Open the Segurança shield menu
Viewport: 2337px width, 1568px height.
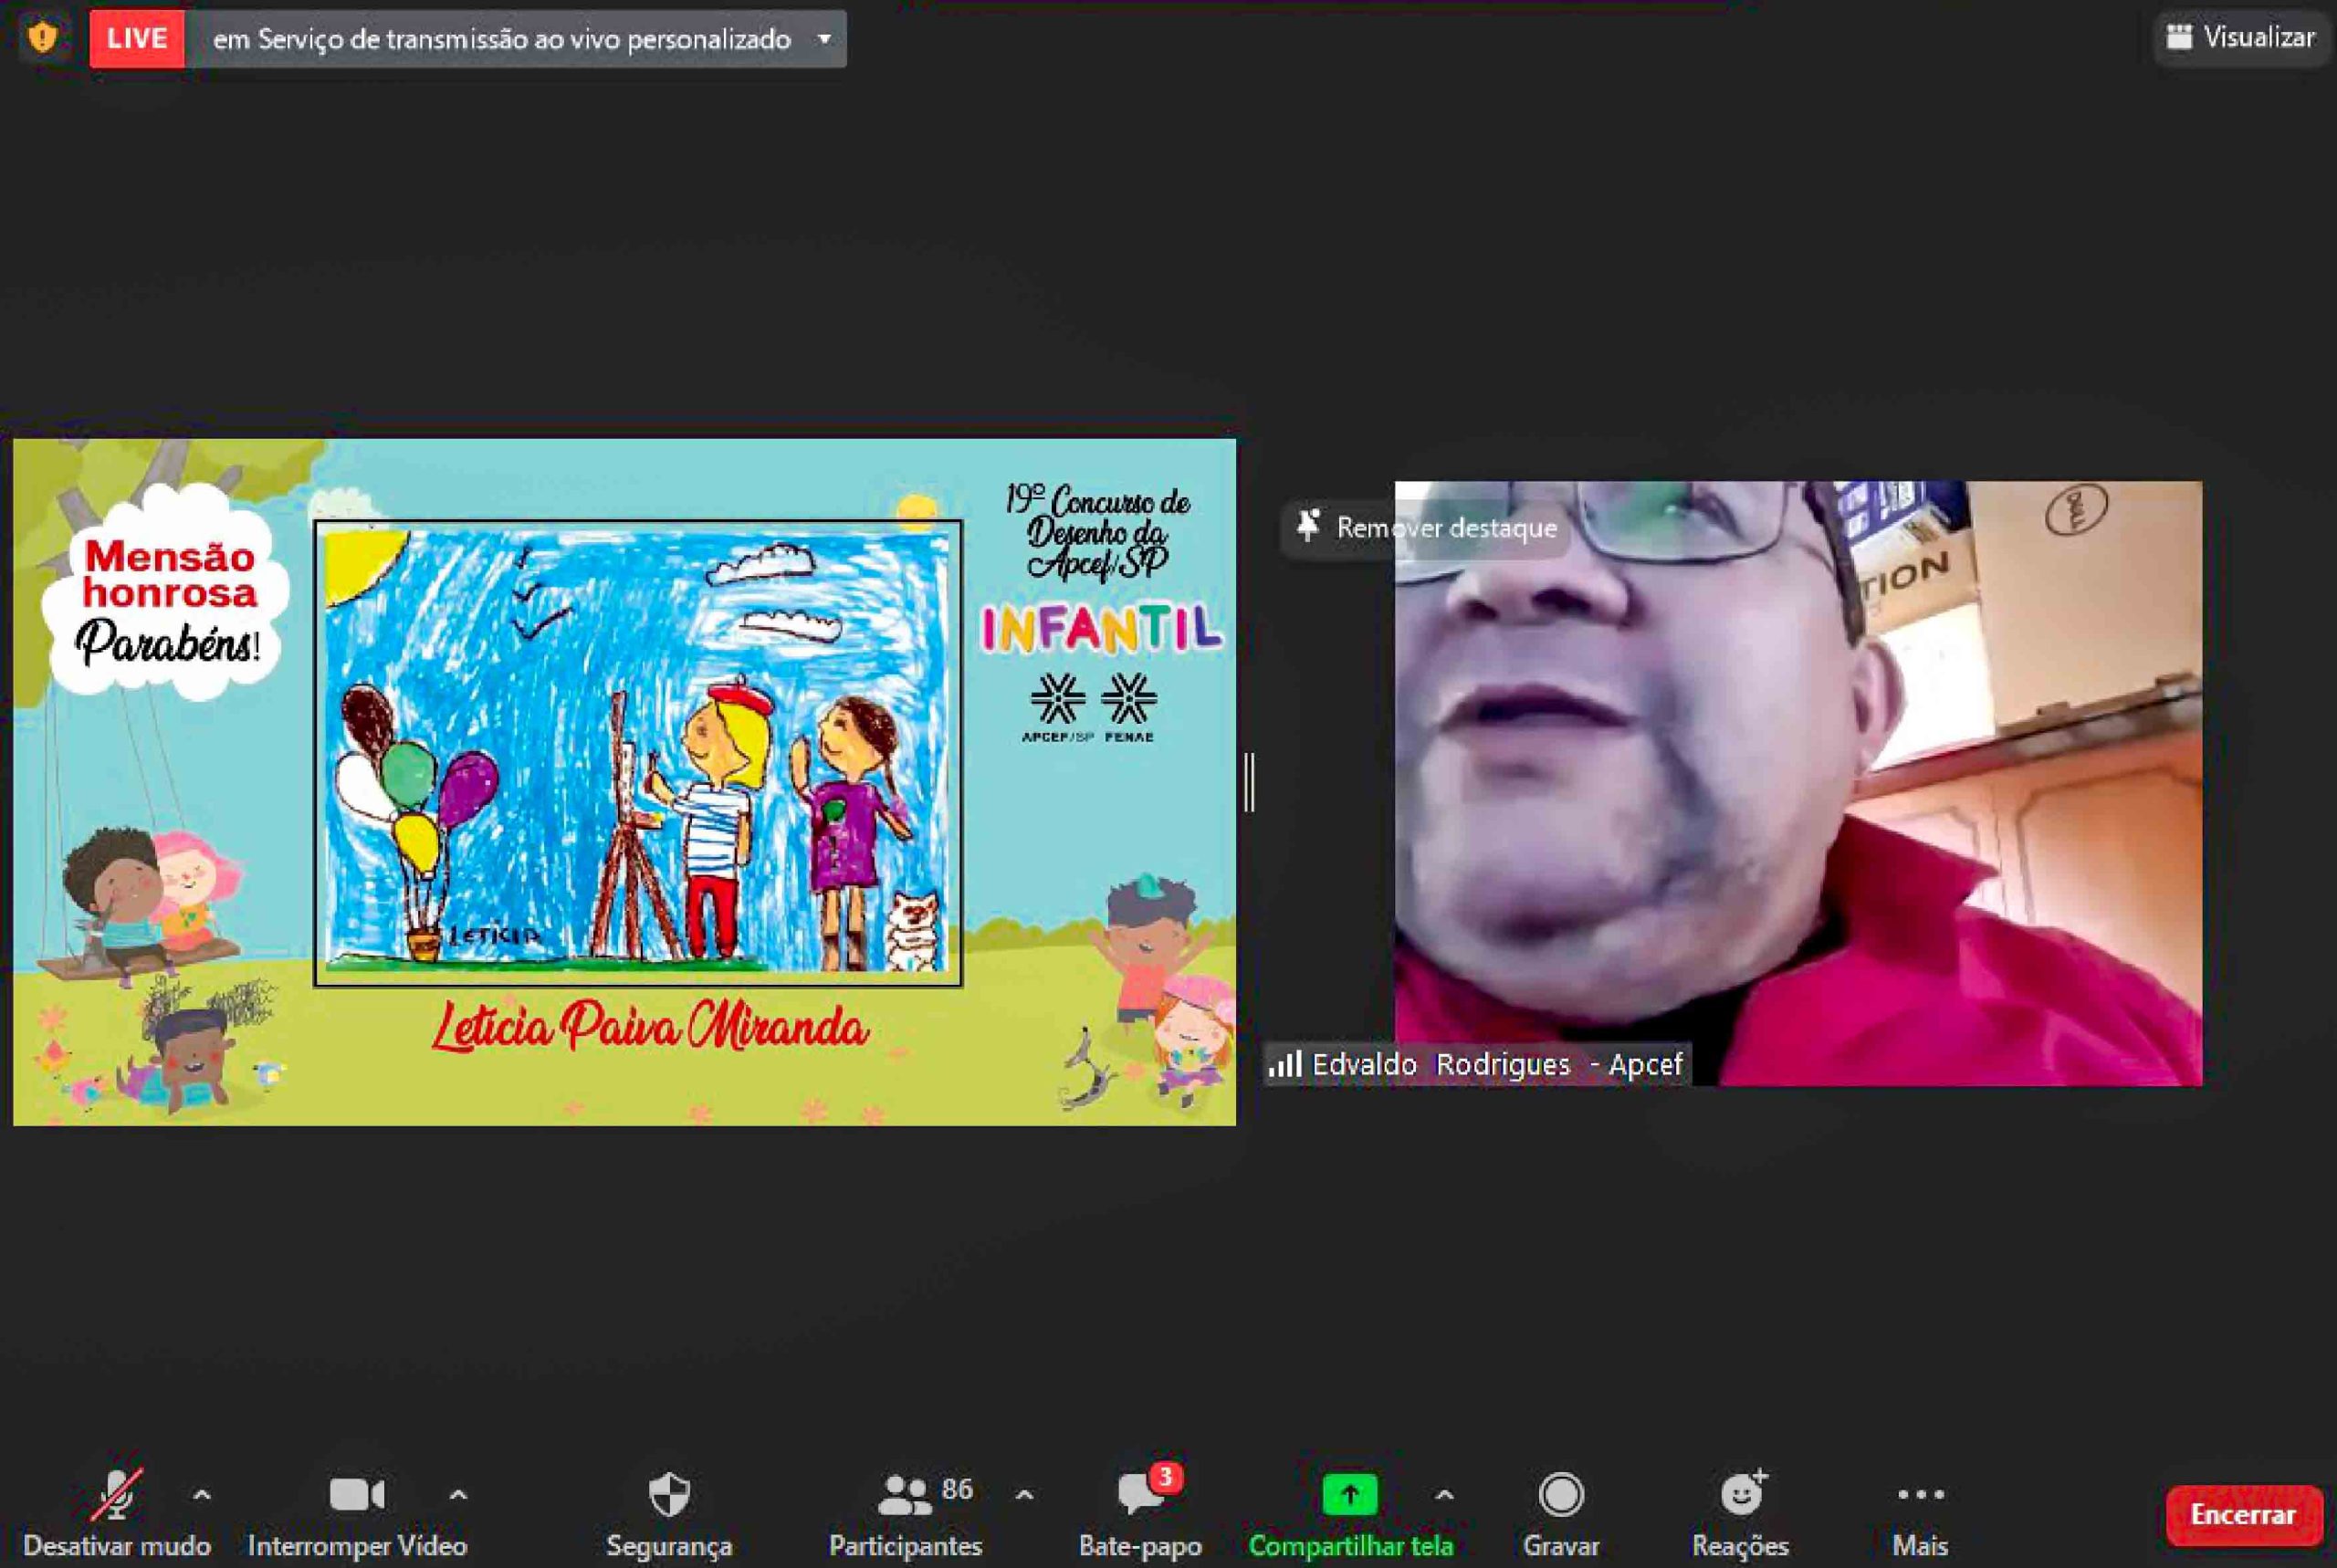coord(669,1496)
